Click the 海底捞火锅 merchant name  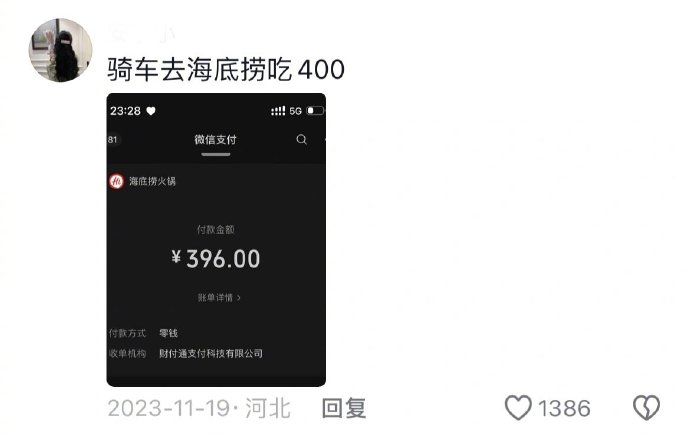click(152, 181)
